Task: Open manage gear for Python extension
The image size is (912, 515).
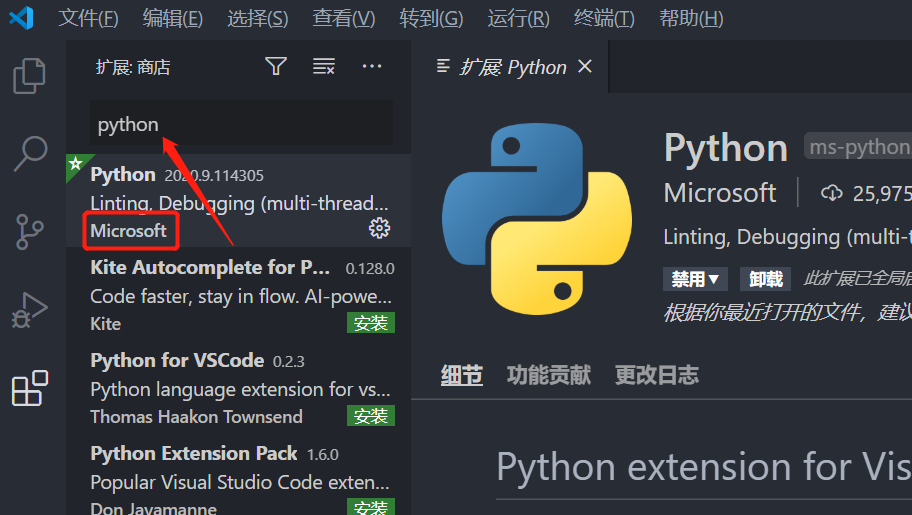Action: 379,228
